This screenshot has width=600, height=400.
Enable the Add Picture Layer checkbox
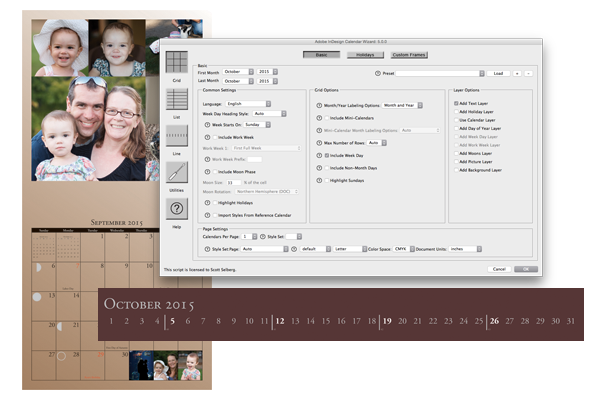tap(456, 162)
